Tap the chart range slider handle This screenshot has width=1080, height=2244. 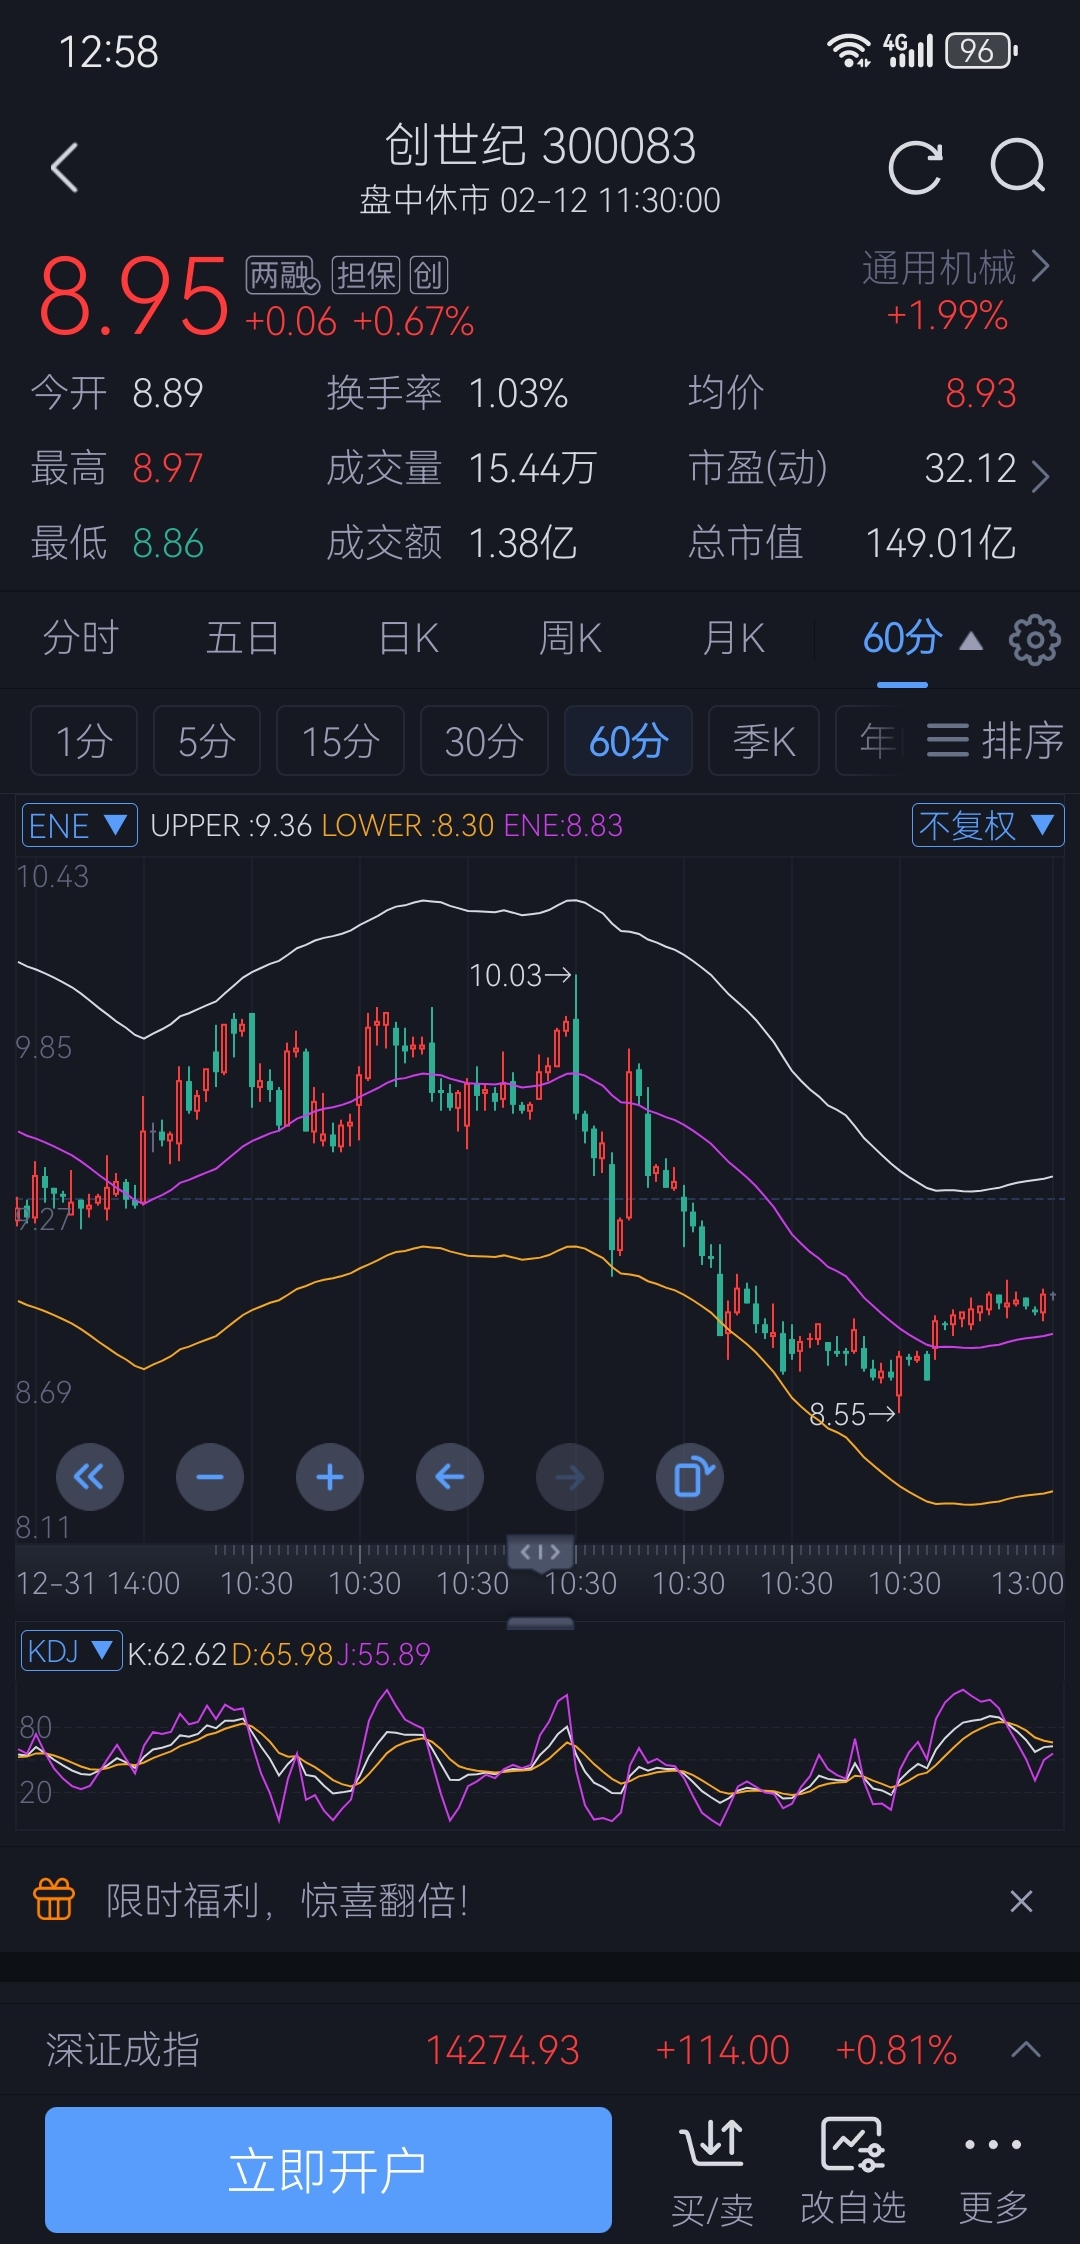[540, 1551]
